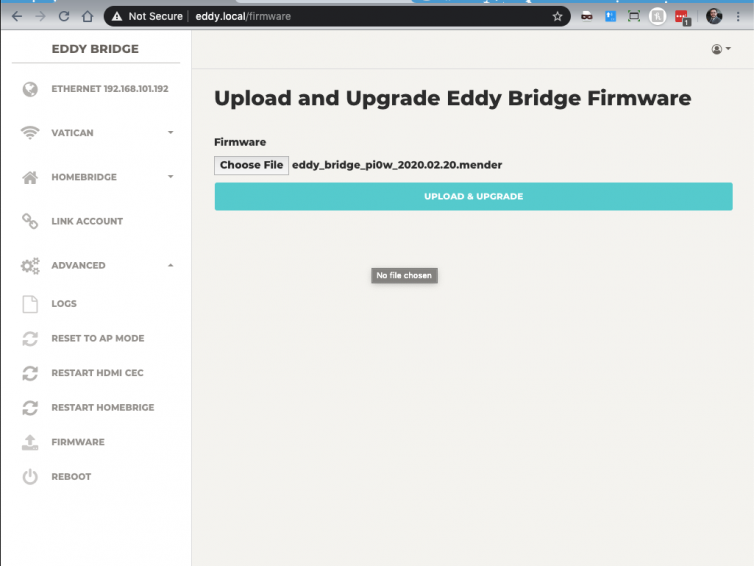Click the page heading Upload and Upgrade

[x=452, y=99]
